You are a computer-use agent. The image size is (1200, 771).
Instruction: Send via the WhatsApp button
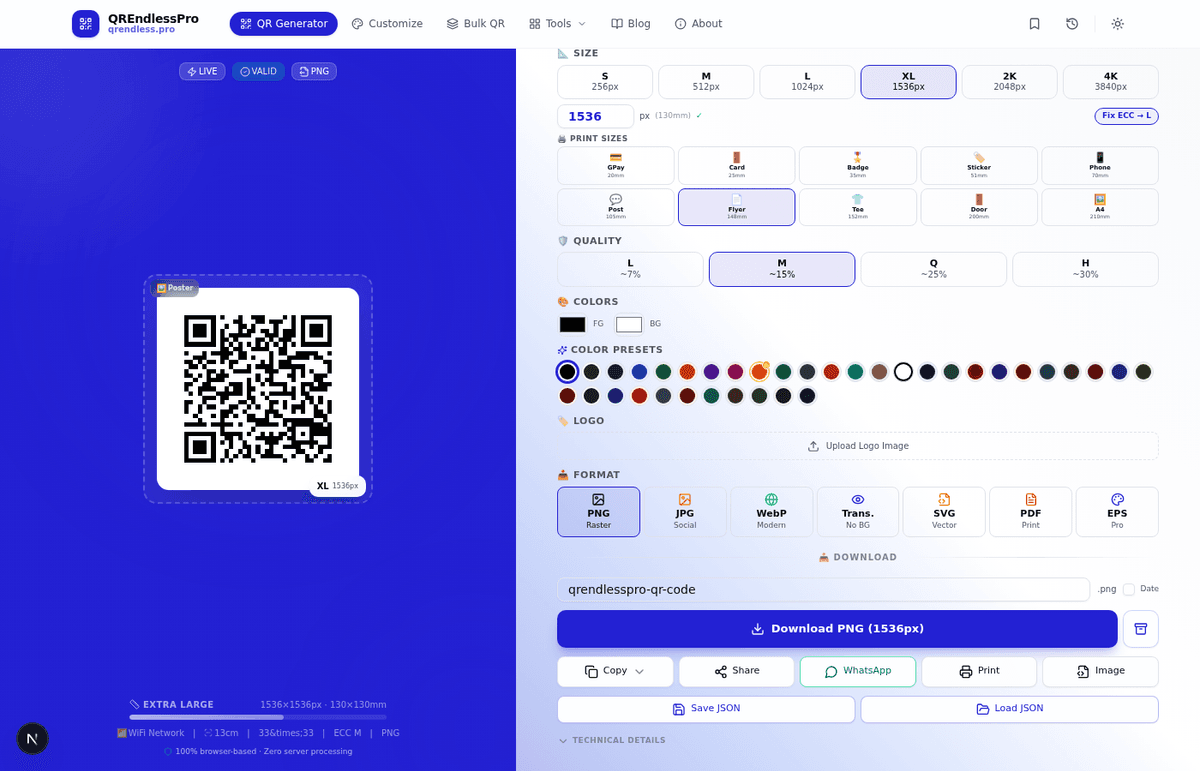tap(858, 671)
